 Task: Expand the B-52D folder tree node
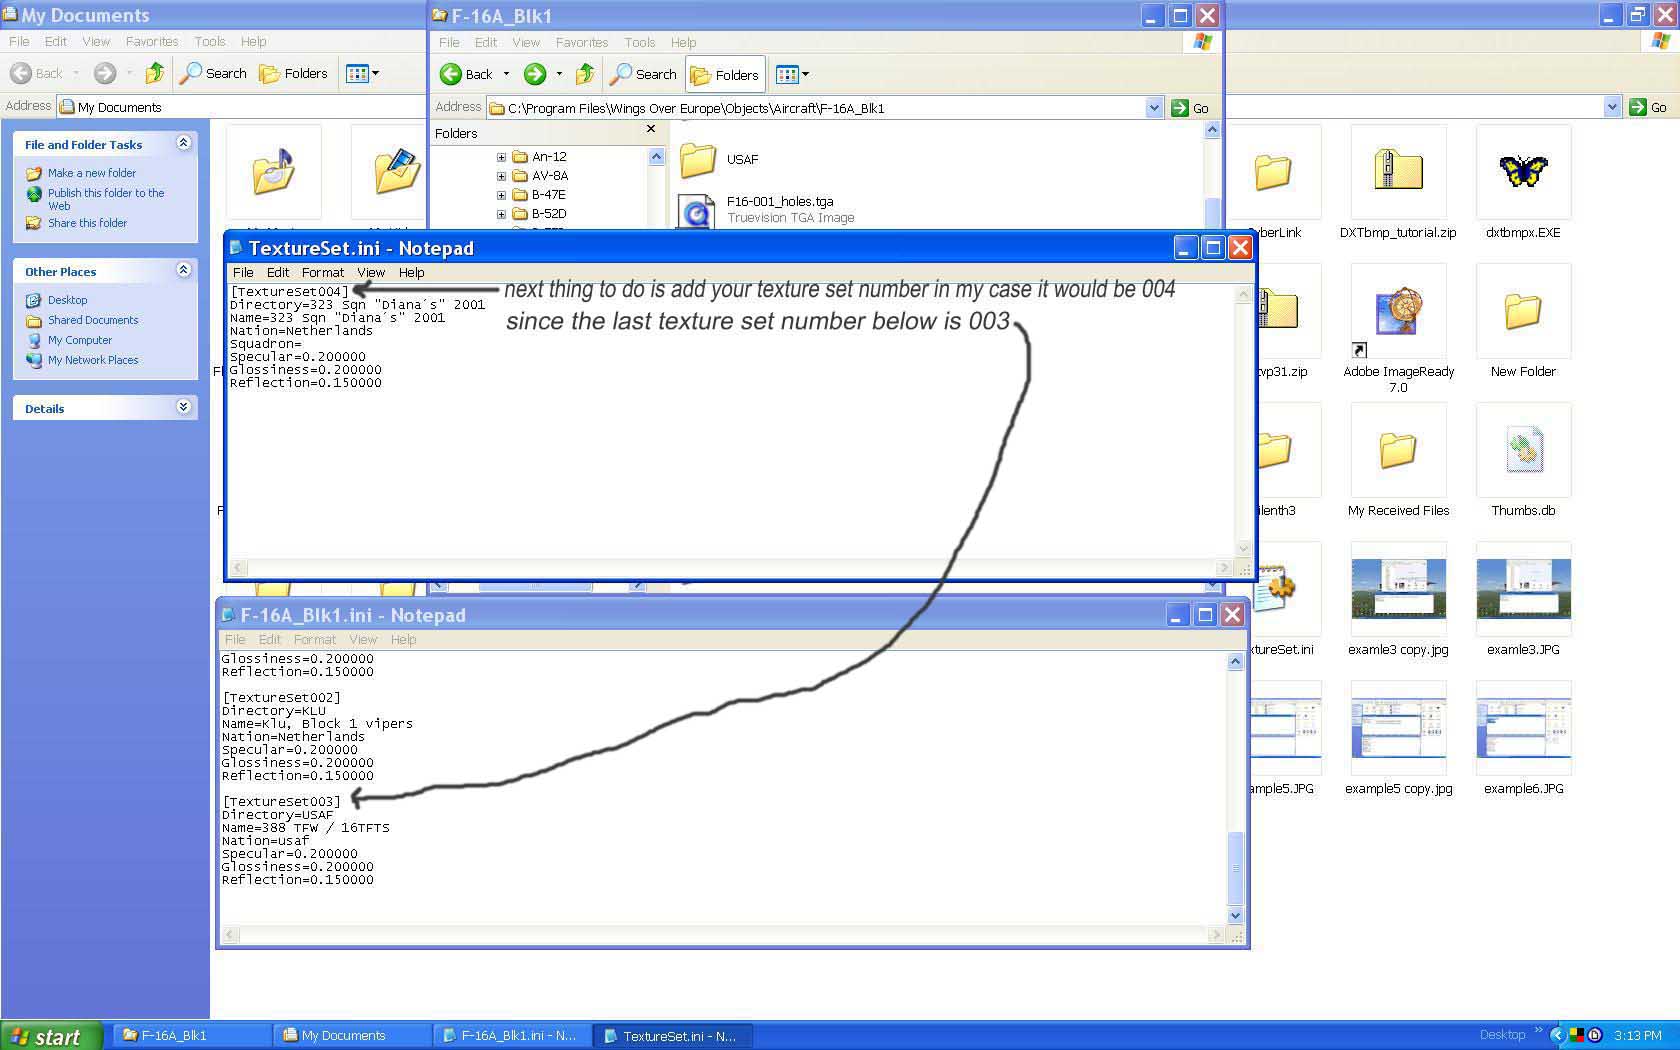[501, 214]
